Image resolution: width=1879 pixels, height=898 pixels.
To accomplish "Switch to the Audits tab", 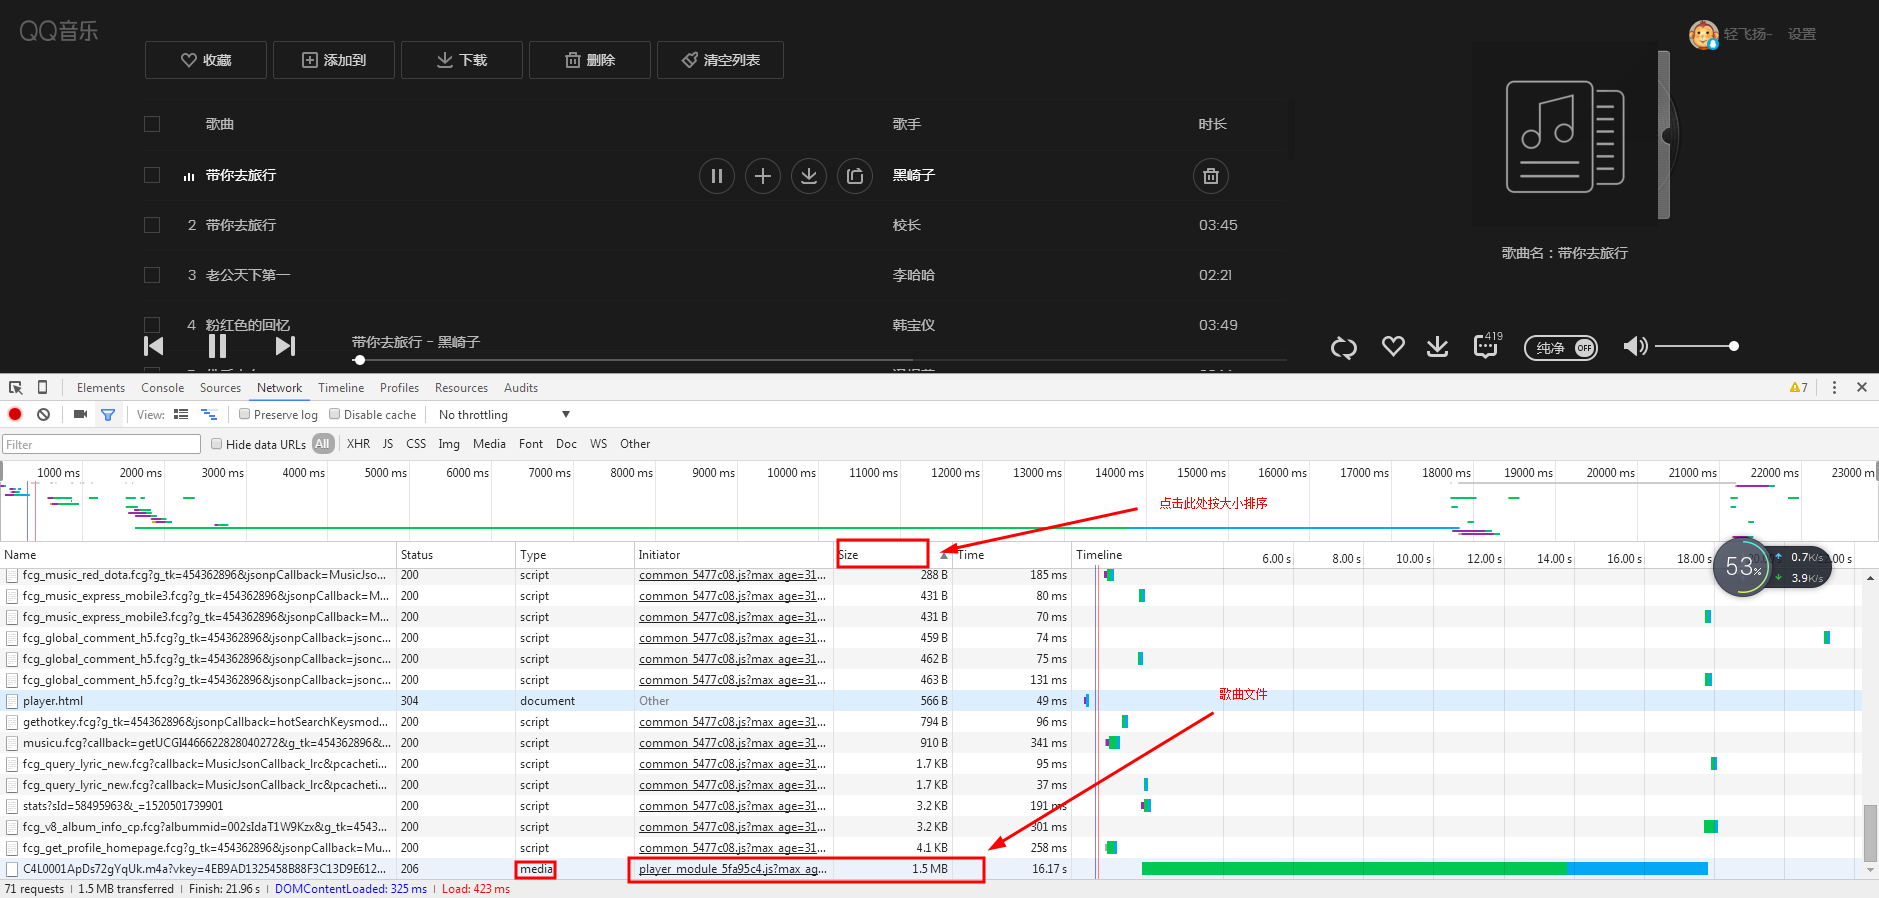I will [x=521, y=388].
